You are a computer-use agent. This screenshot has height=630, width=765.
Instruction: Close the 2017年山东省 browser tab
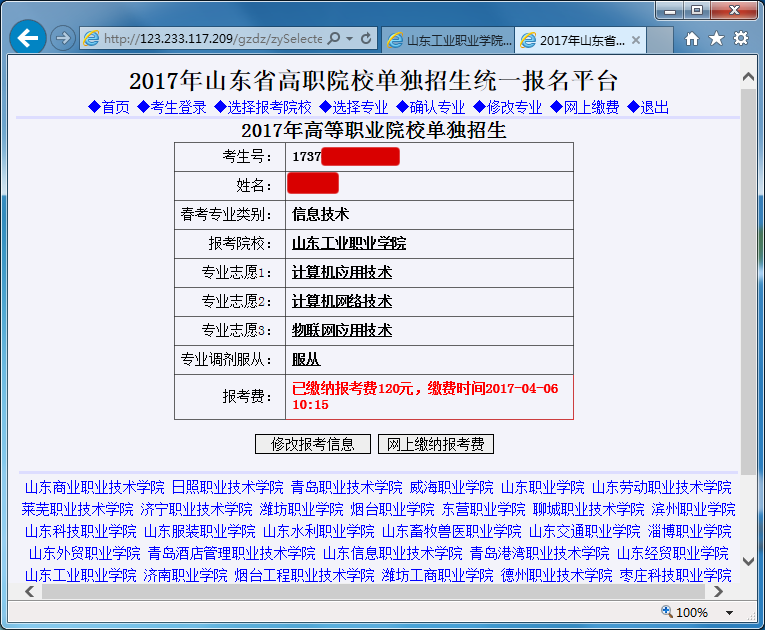634,40
